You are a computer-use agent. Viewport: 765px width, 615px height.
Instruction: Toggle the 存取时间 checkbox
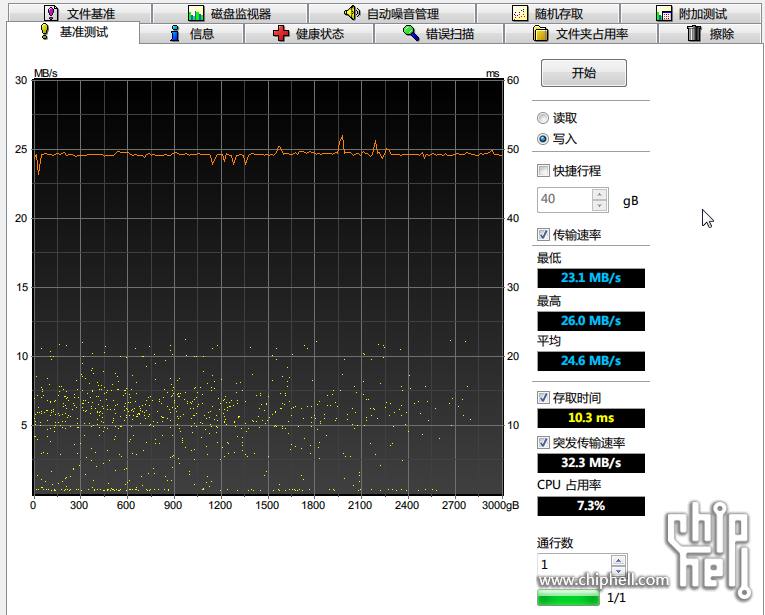pos(543,397)
